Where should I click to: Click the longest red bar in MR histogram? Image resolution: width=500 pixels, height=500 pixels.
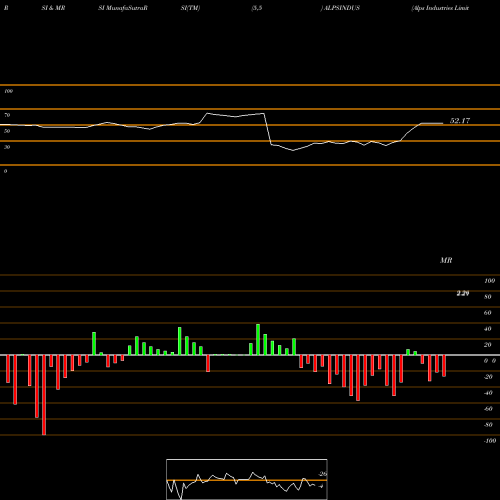[44, 395]
